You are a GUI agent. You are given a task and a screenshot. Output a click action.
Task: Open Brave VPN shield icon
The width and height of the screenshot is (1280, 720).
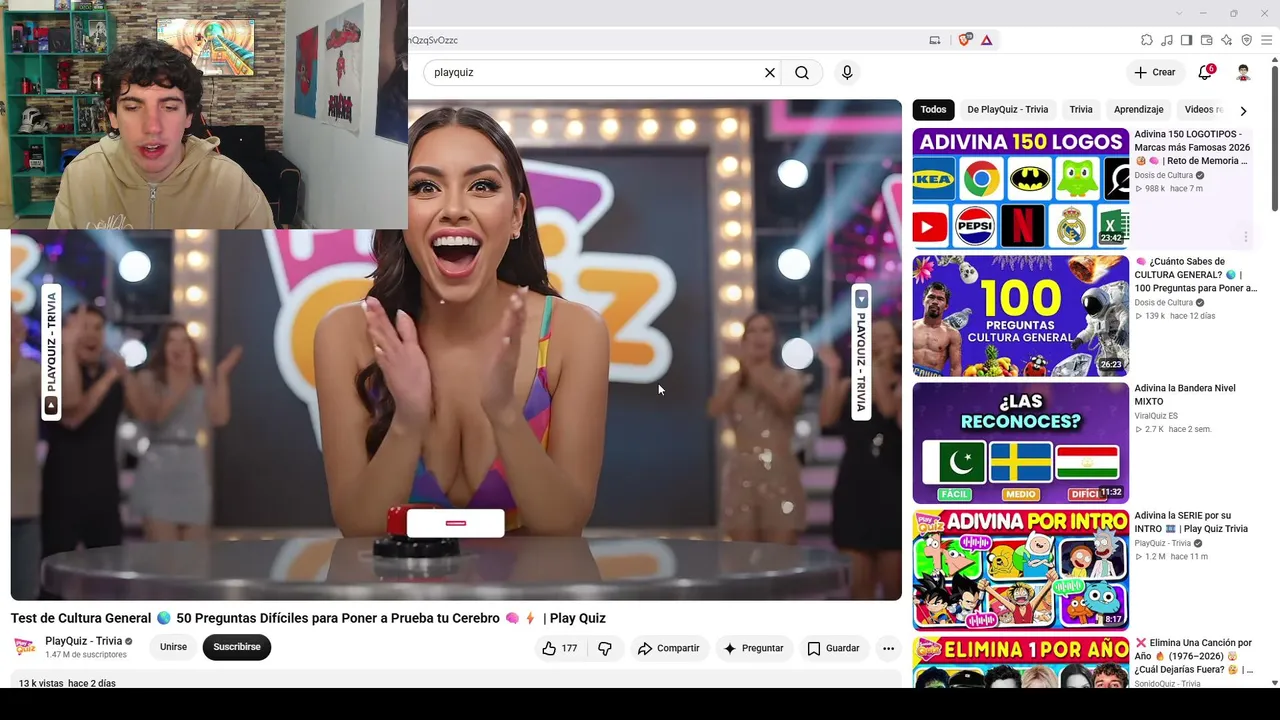pyautogui.click(x=1246, y=40)
